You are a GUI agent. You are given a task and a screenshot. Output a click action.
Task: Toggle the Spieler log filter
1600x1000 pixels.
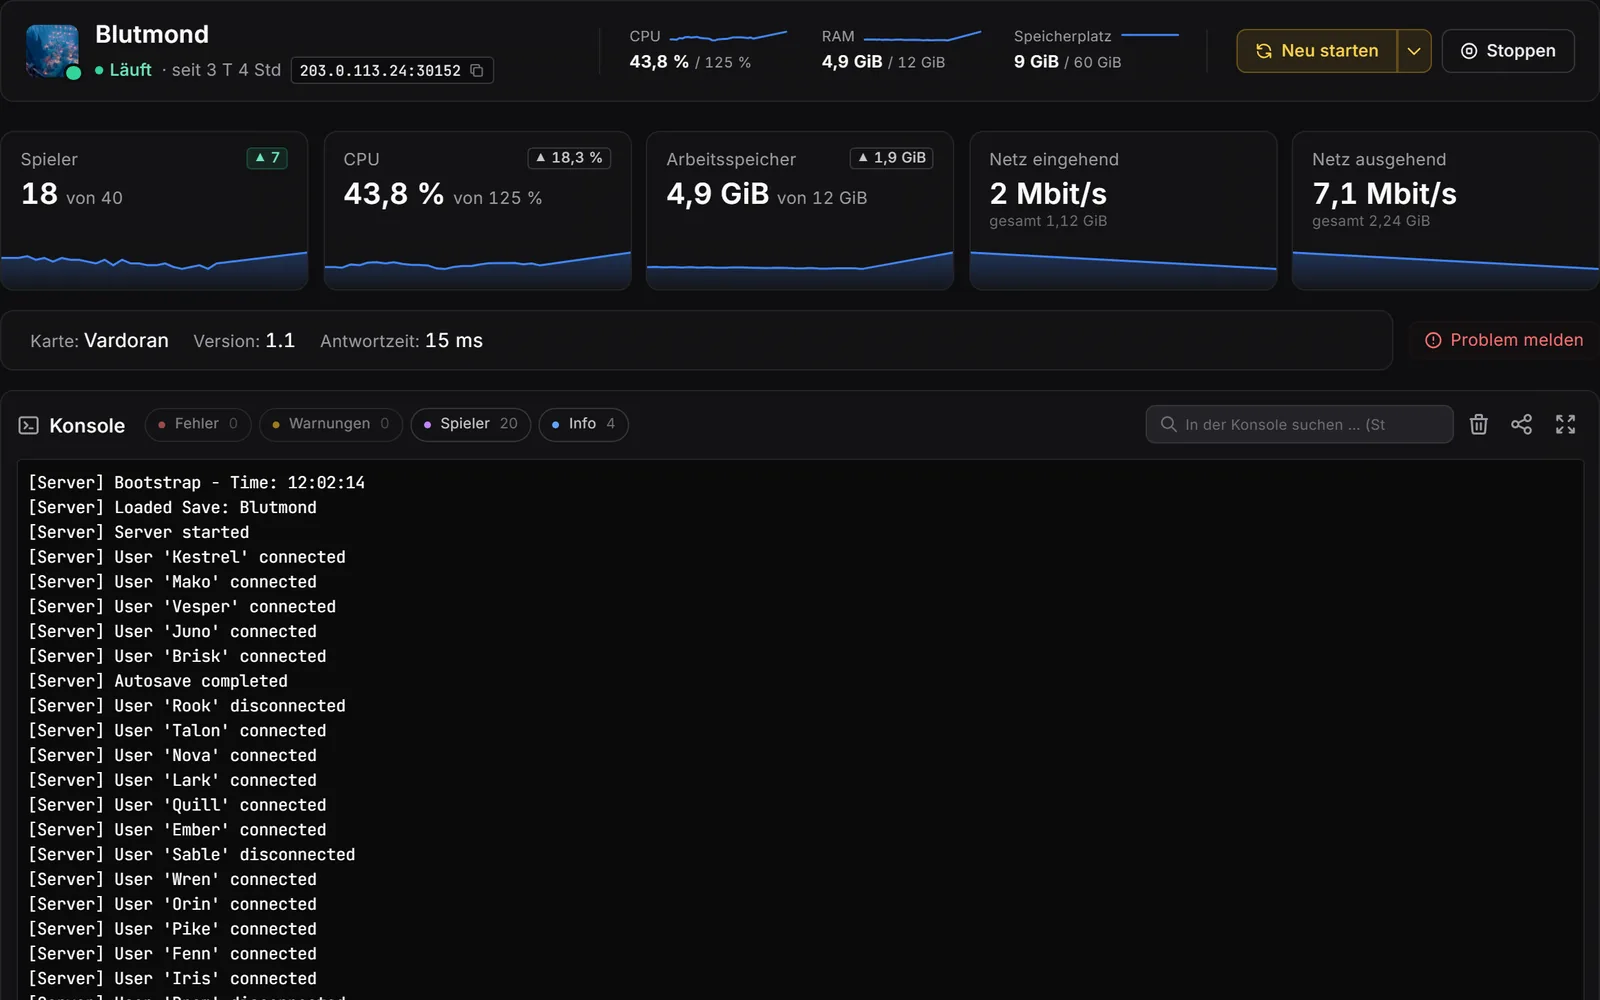[x=470, y=424]
